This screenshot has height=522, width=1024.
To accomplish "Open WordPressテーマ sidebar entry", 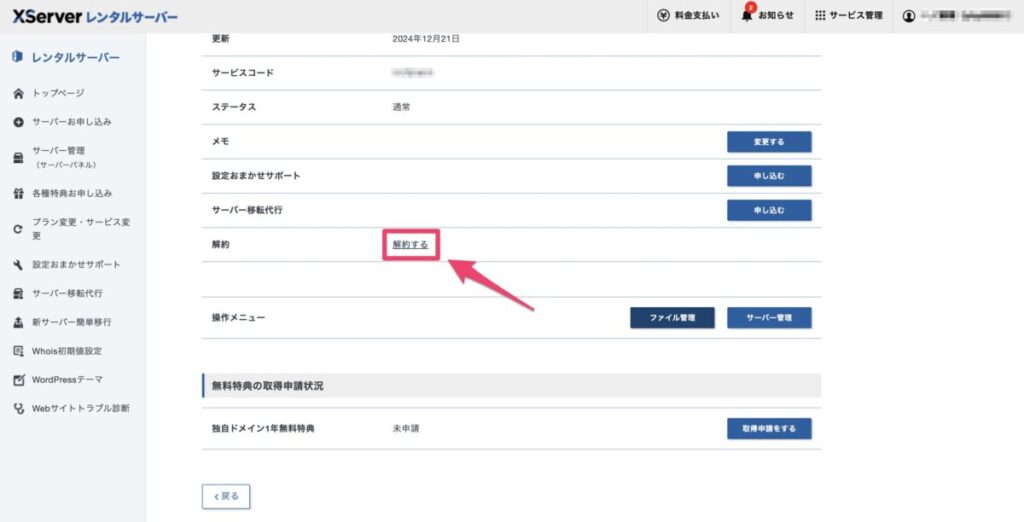I will pos(67,380).
